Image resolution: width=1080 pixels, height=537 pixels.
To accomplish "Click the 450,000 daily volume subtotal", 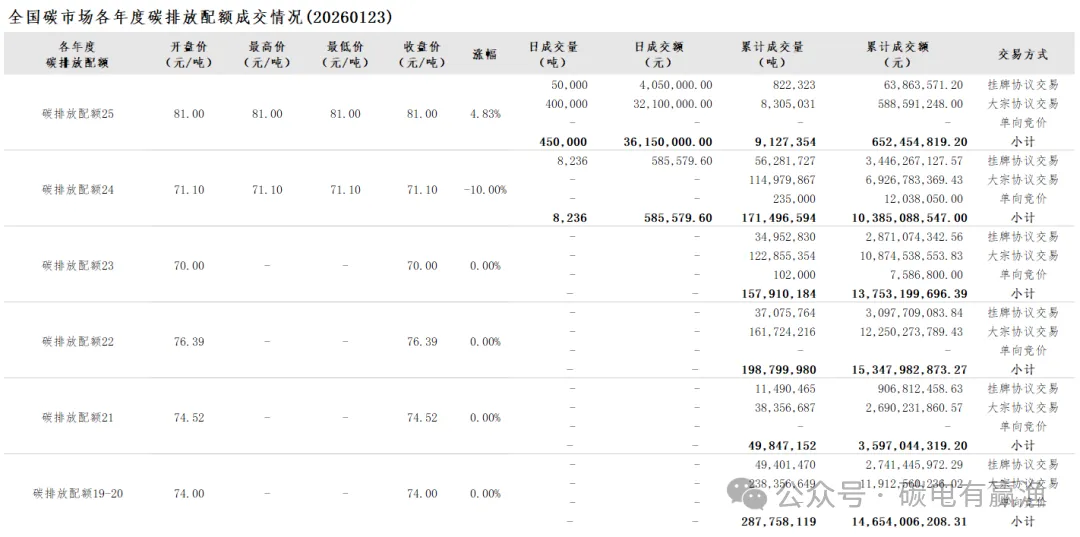I will pyautogui.click(x=564, y=142).
